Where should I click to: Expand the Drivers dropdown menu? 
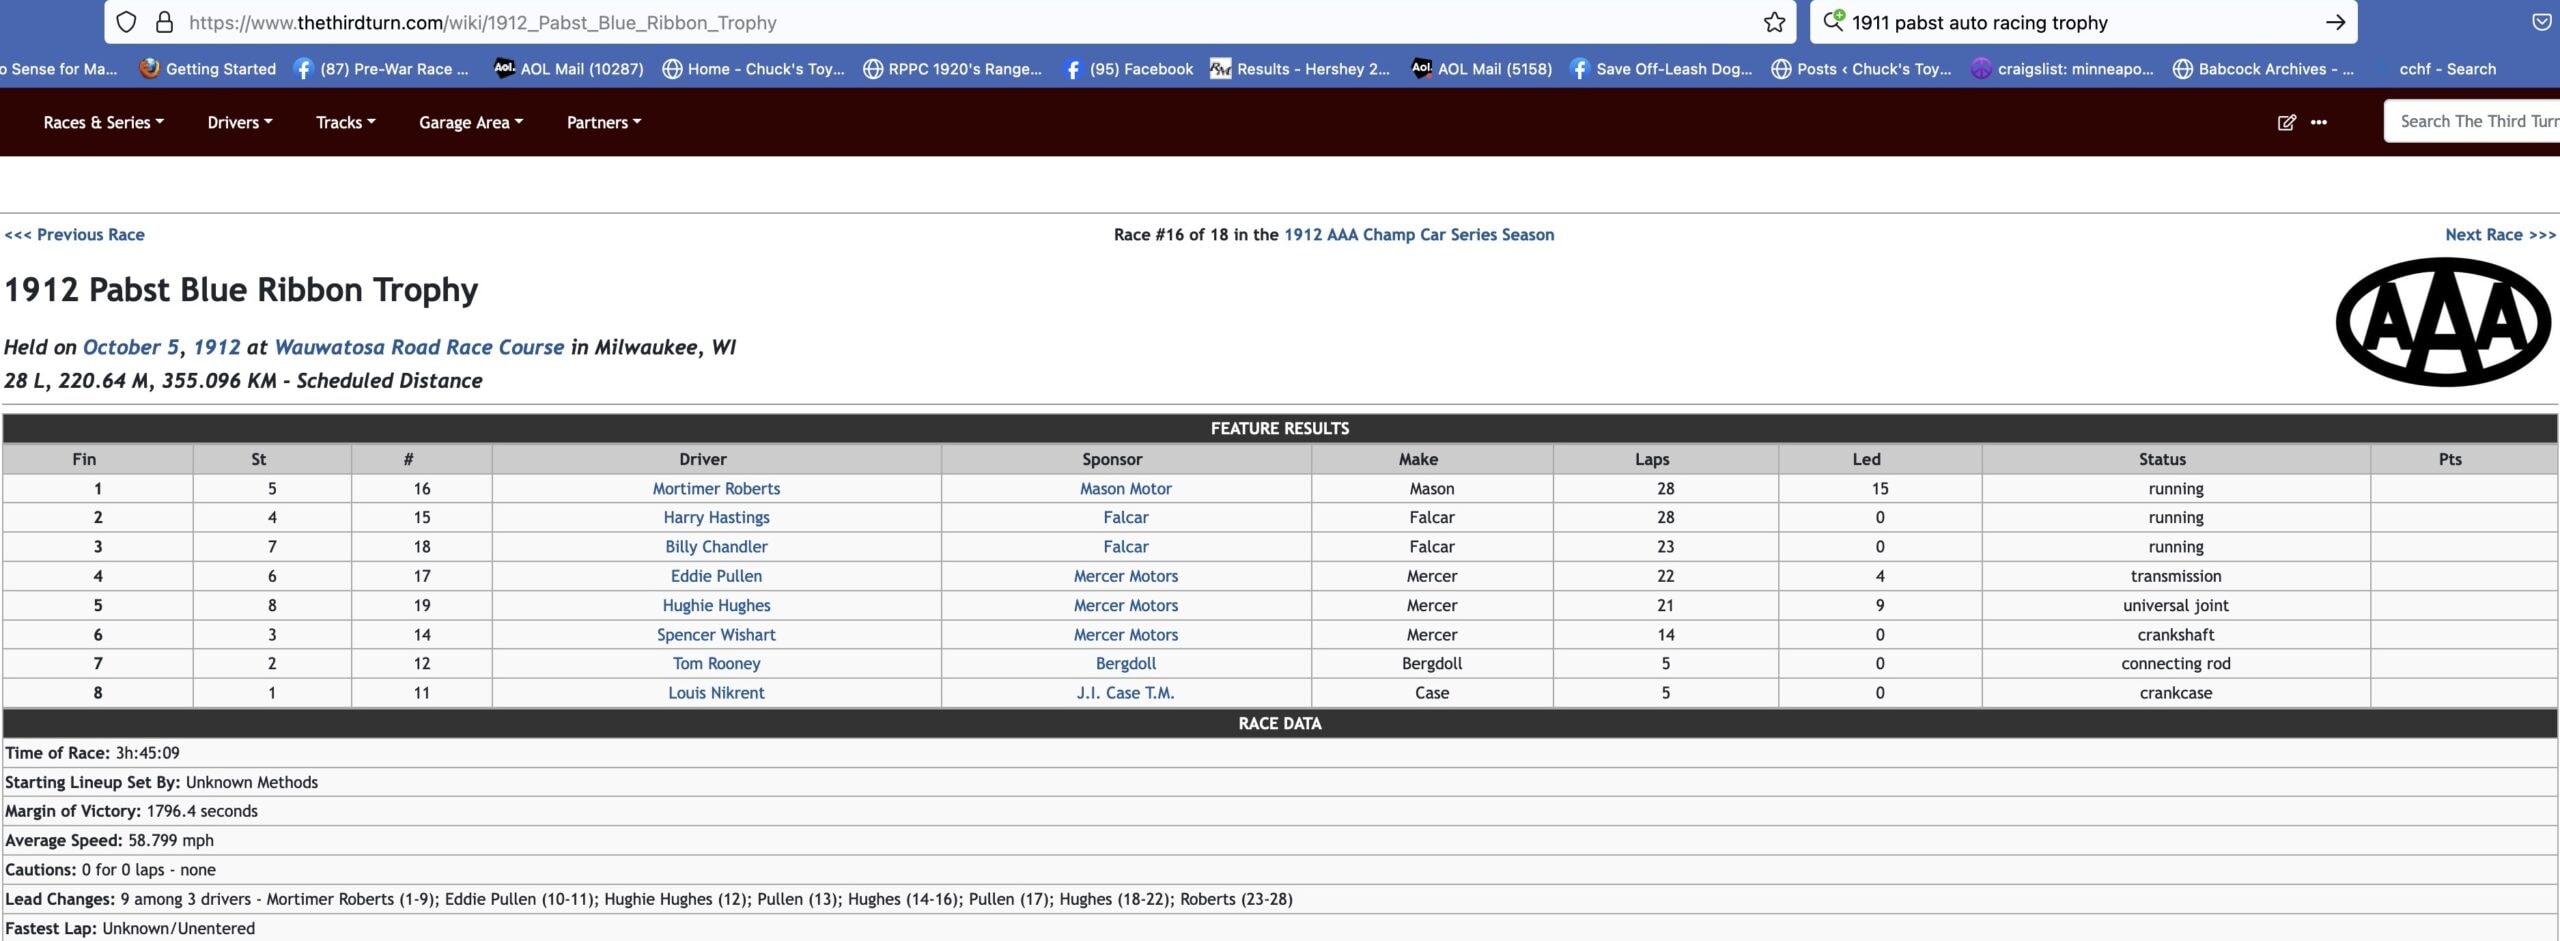[240, 122]
